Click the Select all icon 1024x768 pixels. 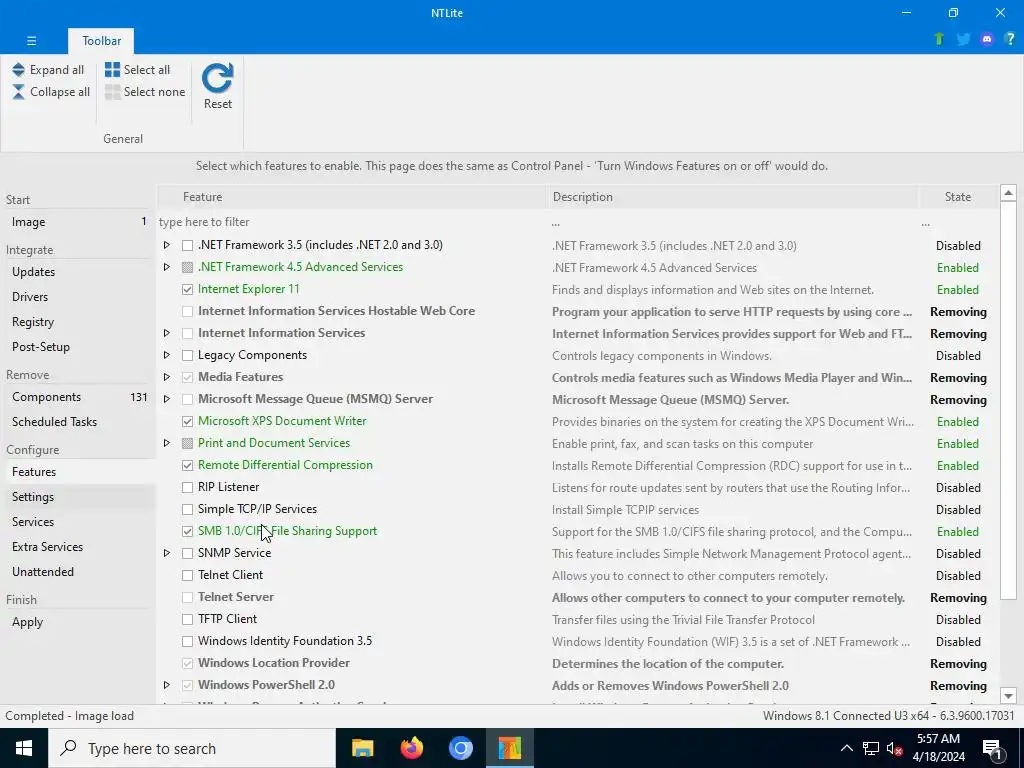(112, 70)
